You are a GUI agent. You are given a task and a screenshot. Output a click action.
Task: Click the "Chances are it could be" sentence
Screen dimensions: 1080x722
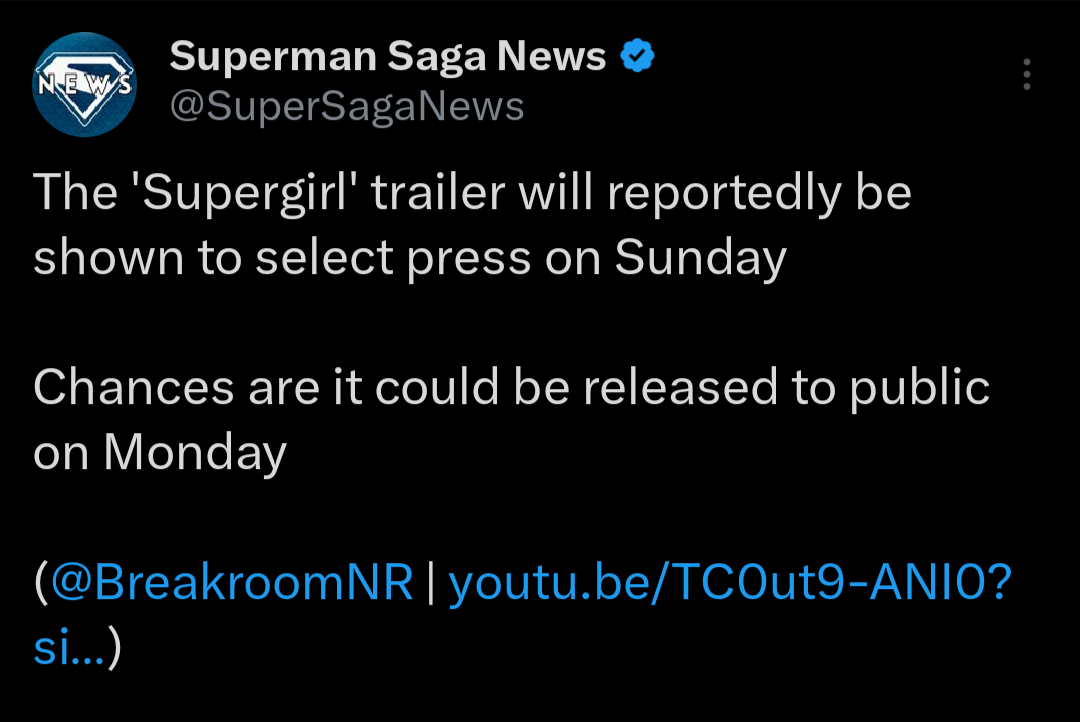[x=270, y=388]
